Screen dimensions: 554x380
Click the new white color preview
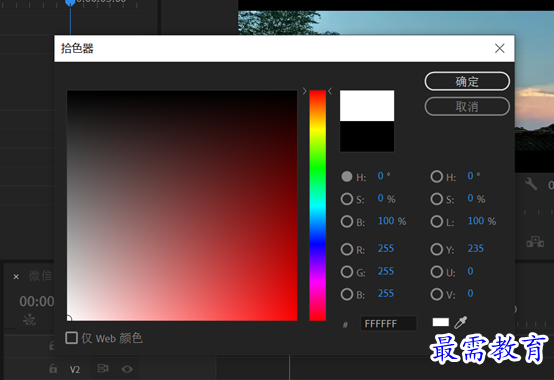click(x=367, y=106)
